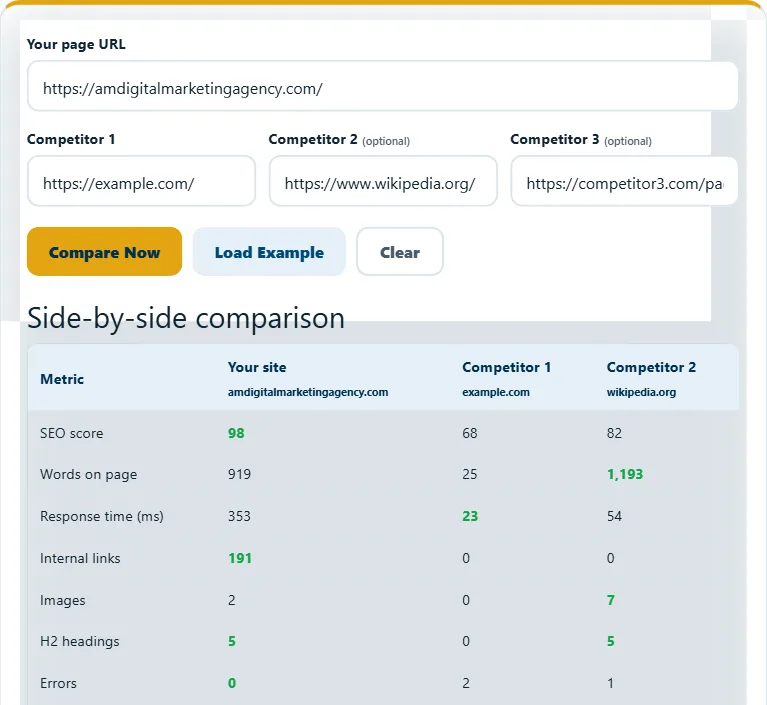Click the Clear button

point(400,251)
